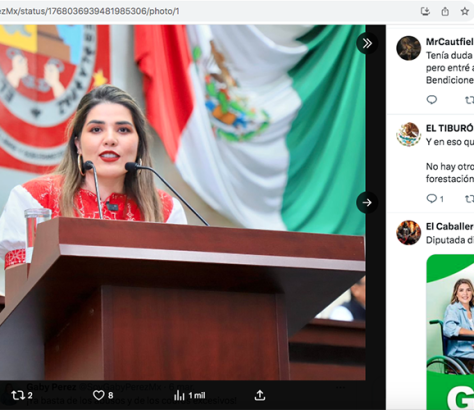Open the MrCautfiel username link
This screenshot has height=410, width=474.
point(450,42)
